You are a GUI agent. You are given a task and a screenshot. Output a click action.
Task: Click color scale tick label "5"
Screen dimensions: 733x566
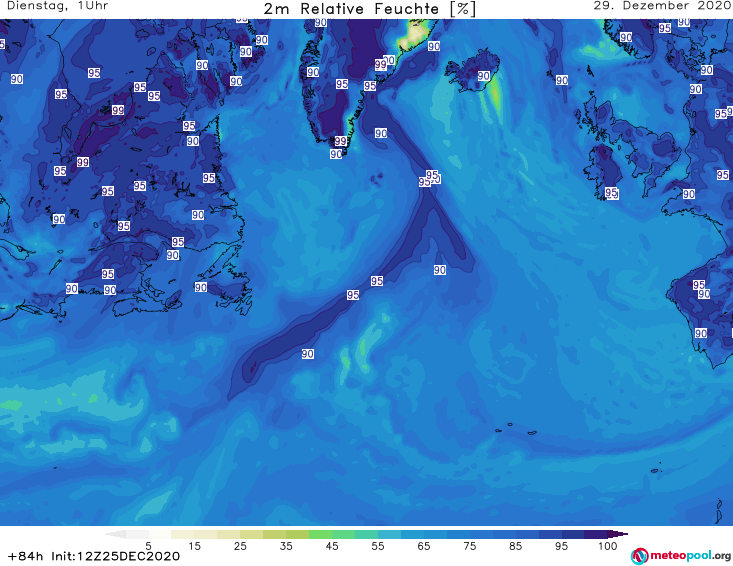(148, 546)
